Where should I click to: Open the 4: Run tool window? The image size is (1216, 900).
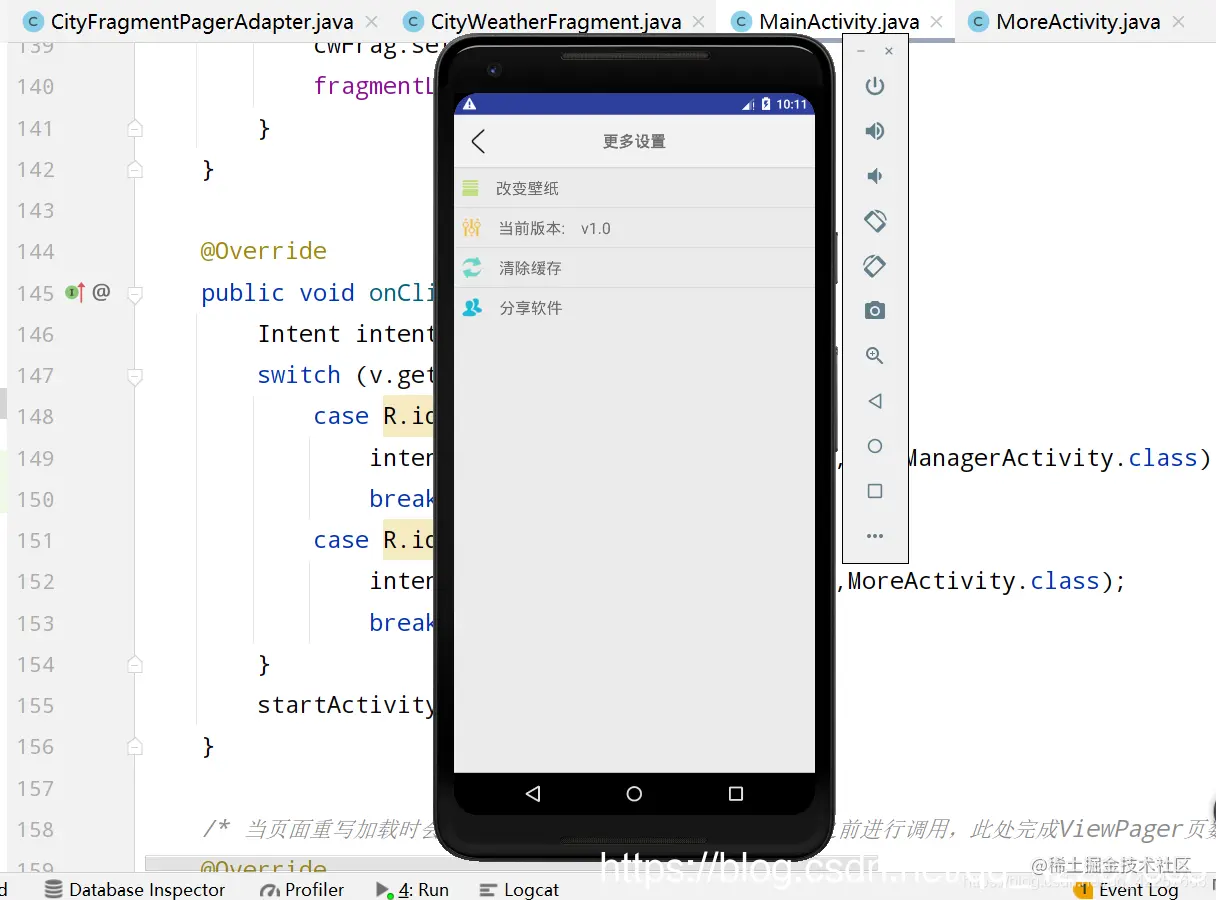[x=412, y=889]
